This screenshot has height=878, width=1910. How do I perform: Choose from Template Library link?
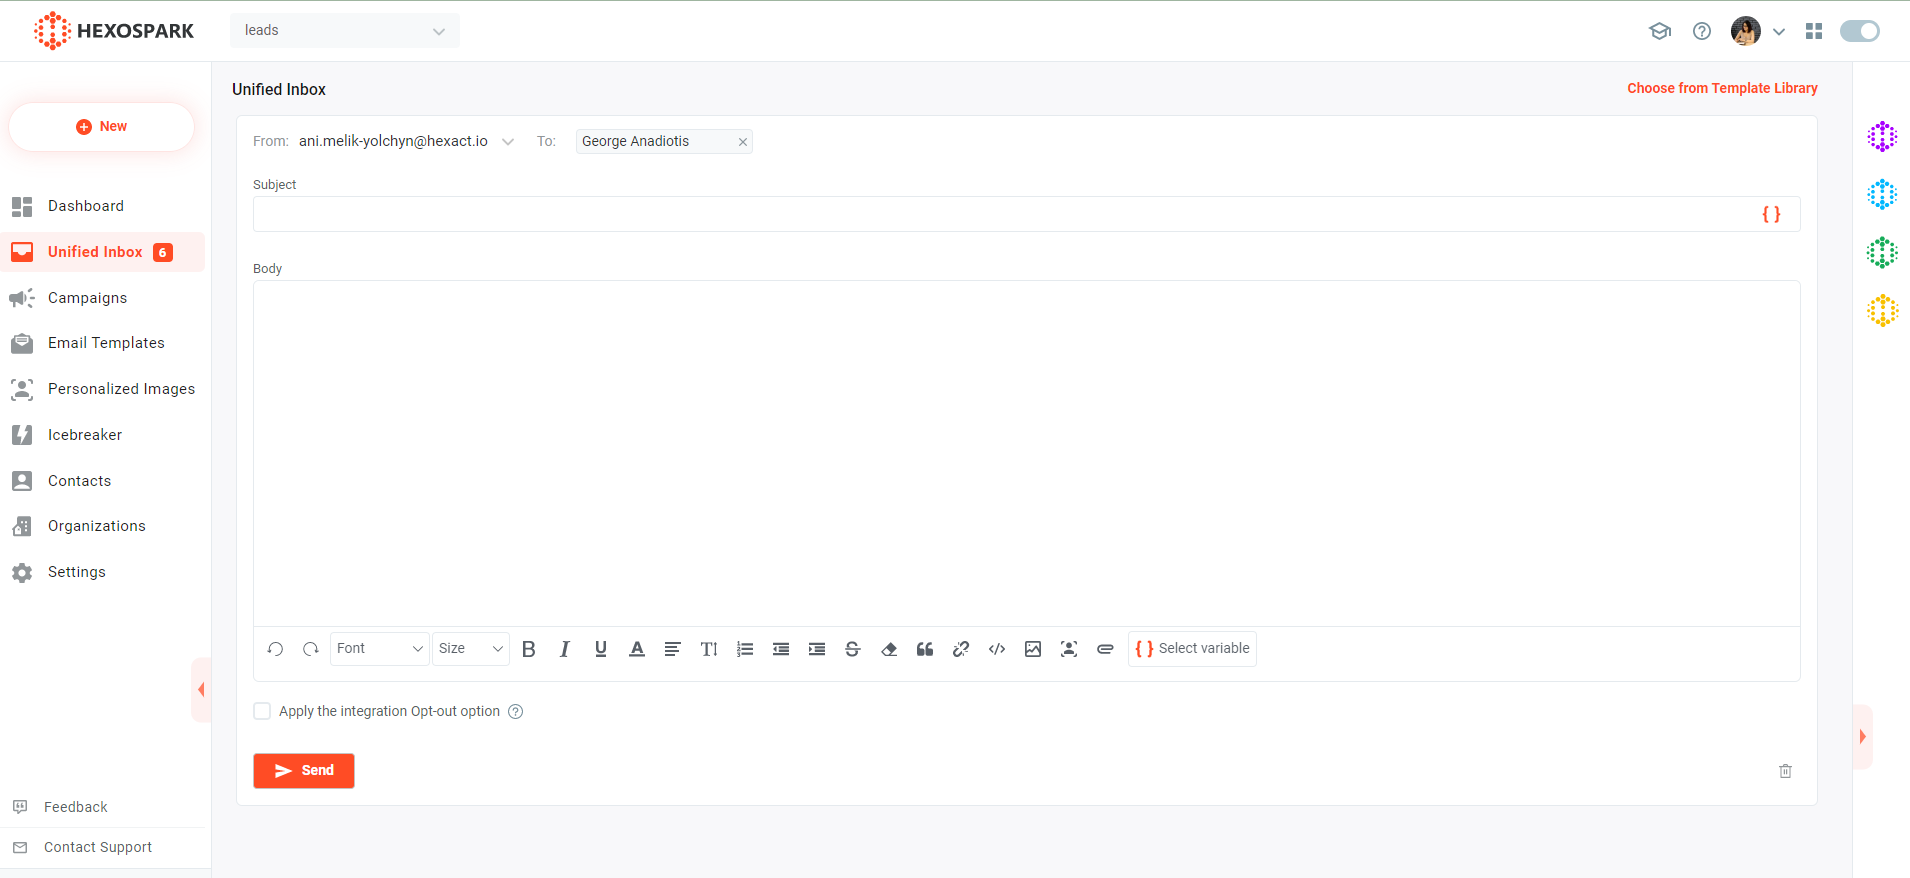(1722, 88)
